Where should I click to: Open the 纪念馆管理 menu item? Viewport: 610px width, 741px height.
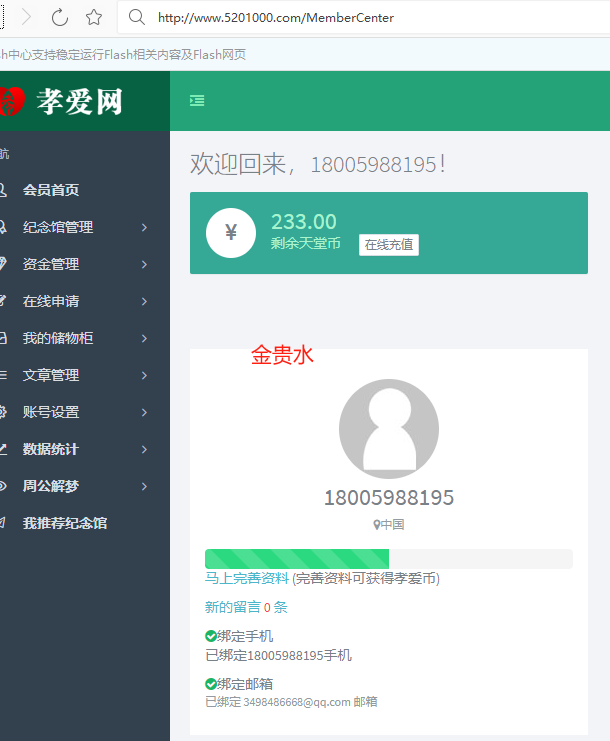[x=58, y=227]
